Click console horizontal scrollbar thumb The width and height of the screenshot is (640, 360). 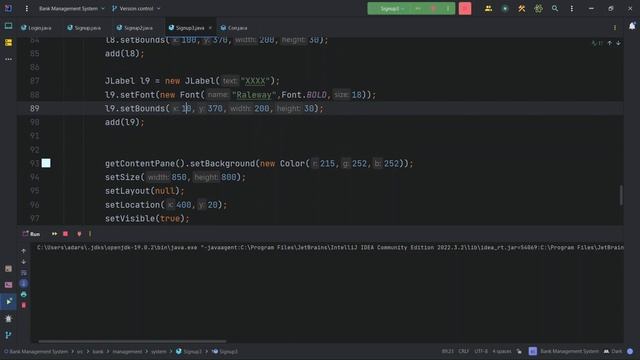coord(132,341)
